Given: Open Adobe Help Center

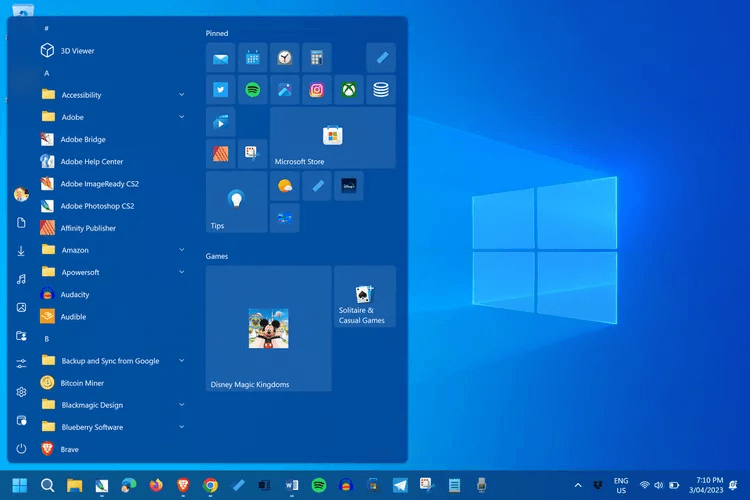Looking at the screenshot, I should [112, 162].
